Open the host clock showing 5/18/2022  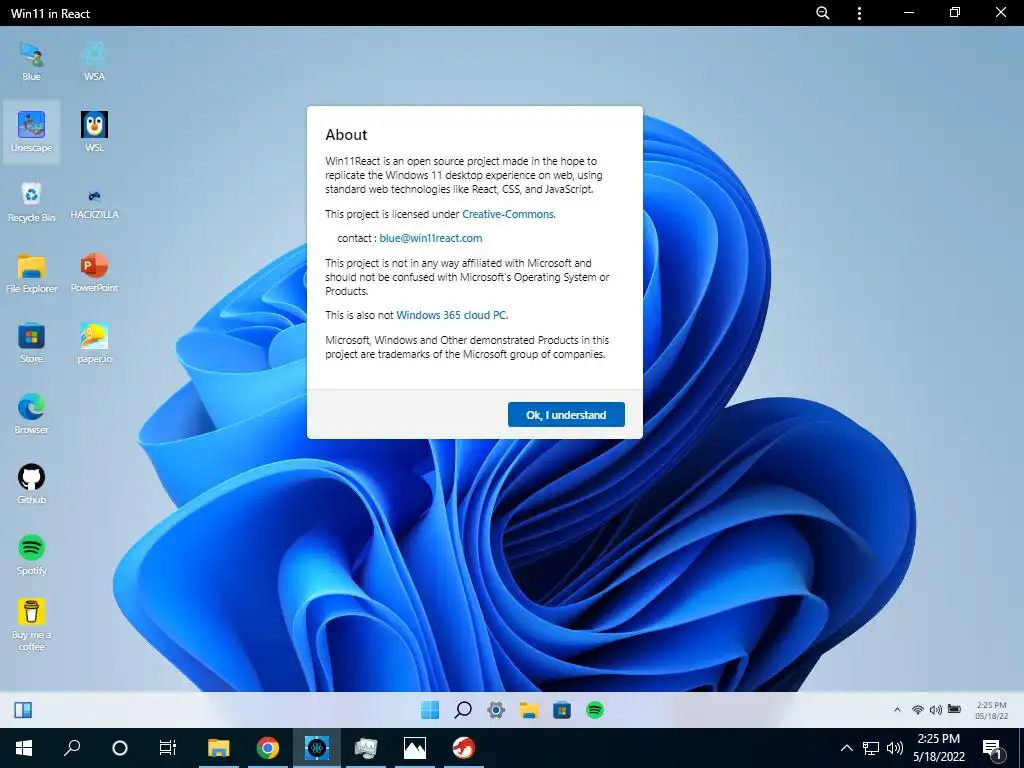[x=938, y=748]
